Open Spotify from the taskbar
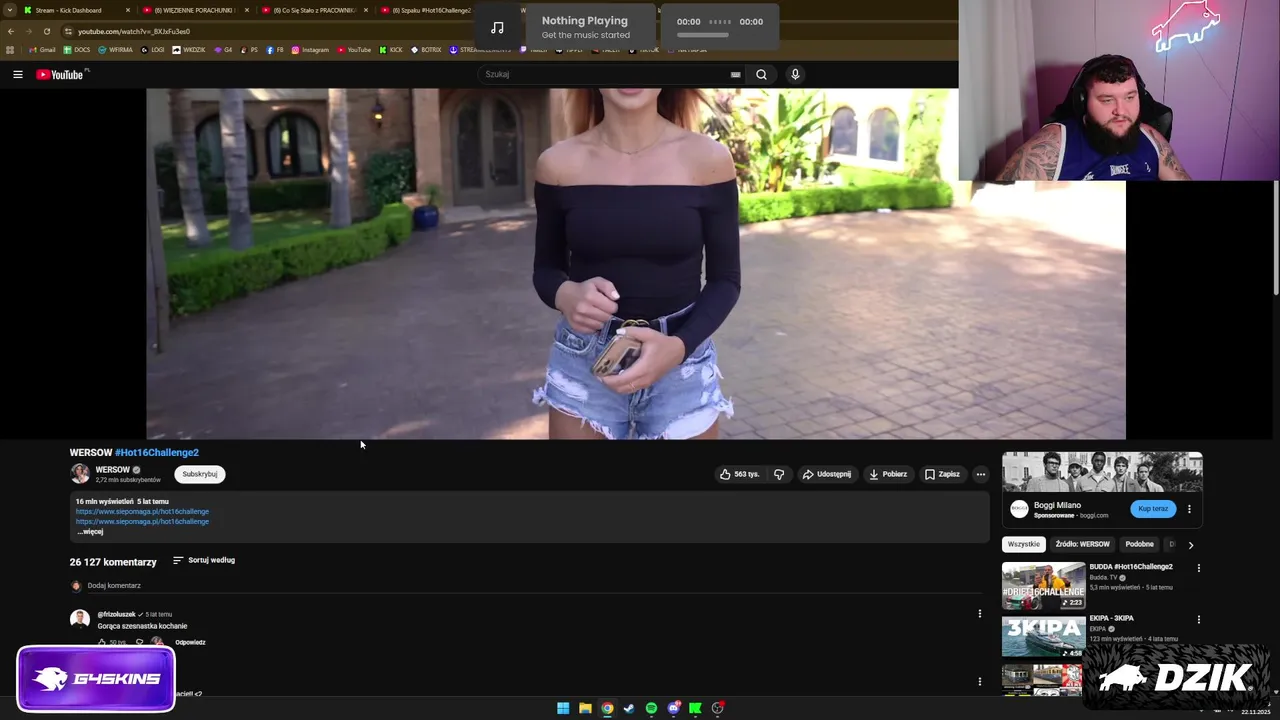1280x720 pixels. (651, 708)
